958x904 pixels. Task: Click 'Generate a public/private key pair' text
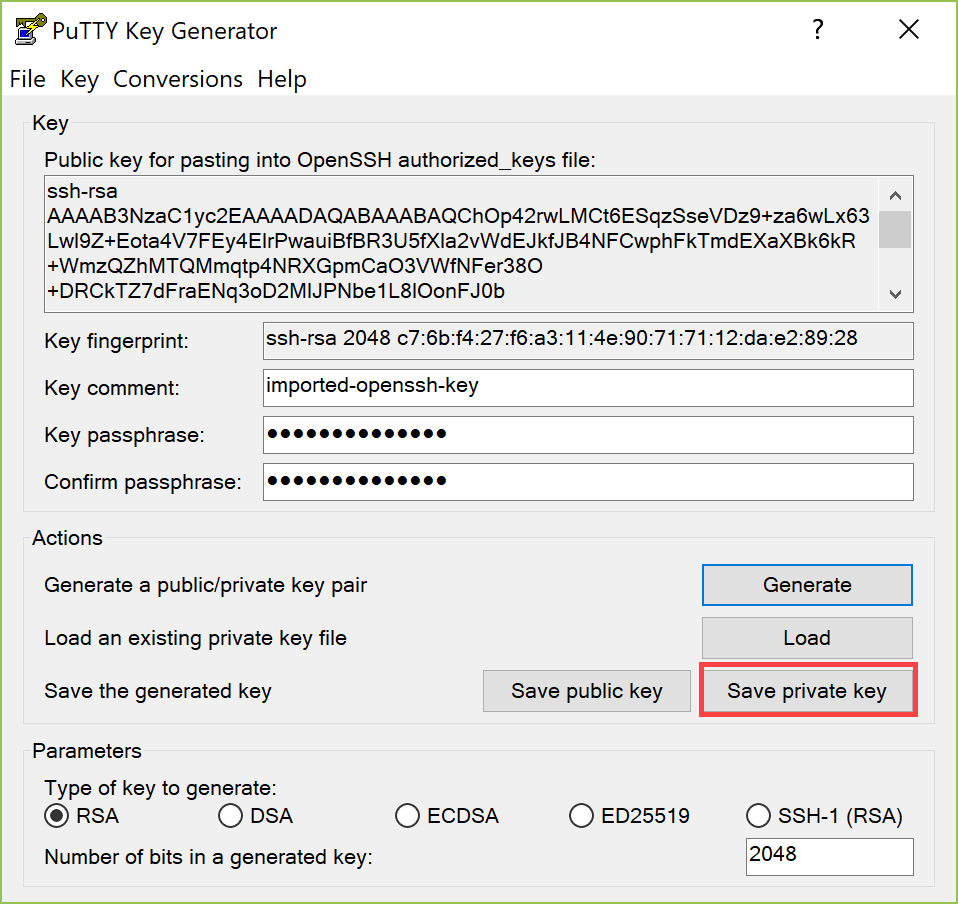(206, 585)
